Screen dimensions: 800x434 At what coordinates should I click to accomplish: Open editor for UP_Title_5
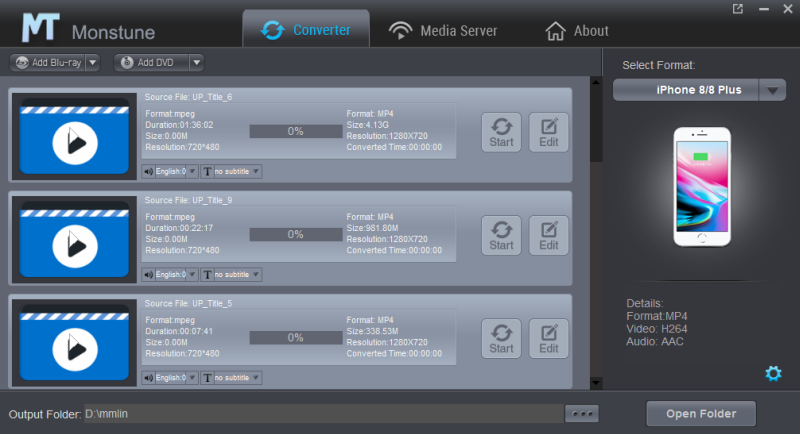(x=548, y=338)
